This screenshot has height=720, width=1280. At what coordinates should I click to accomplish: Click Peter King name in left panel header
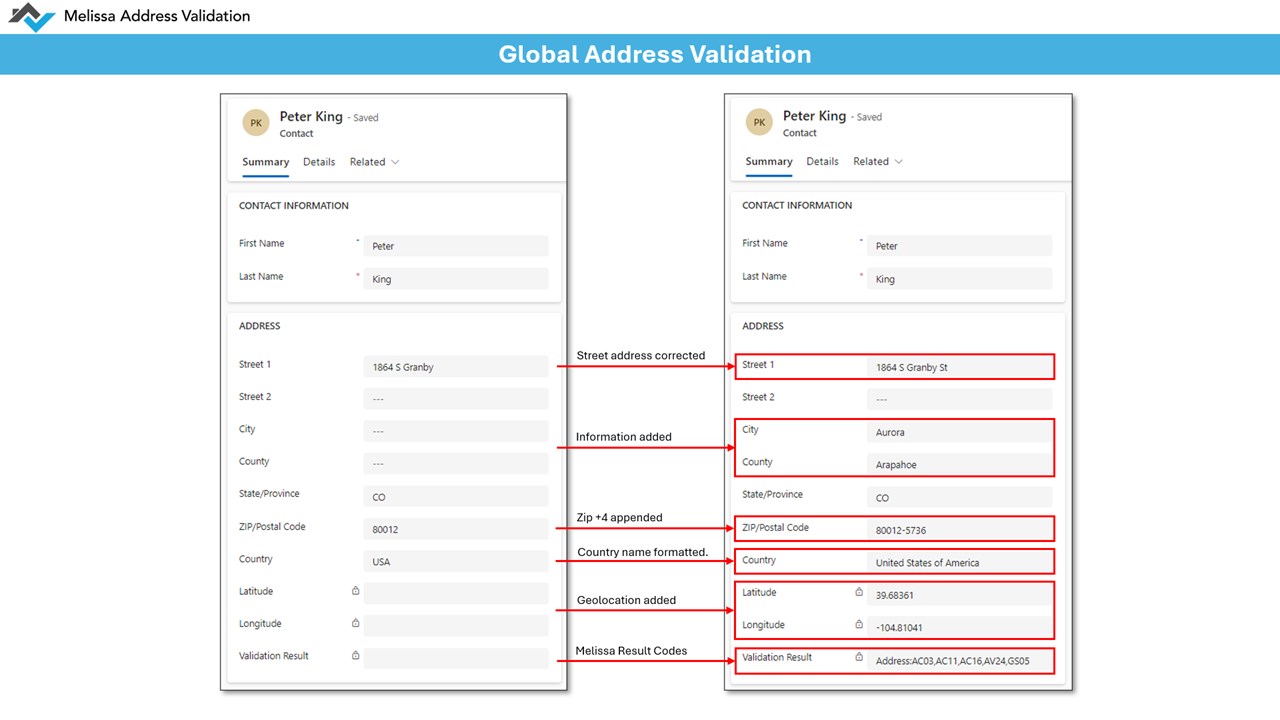click(311, 116)
